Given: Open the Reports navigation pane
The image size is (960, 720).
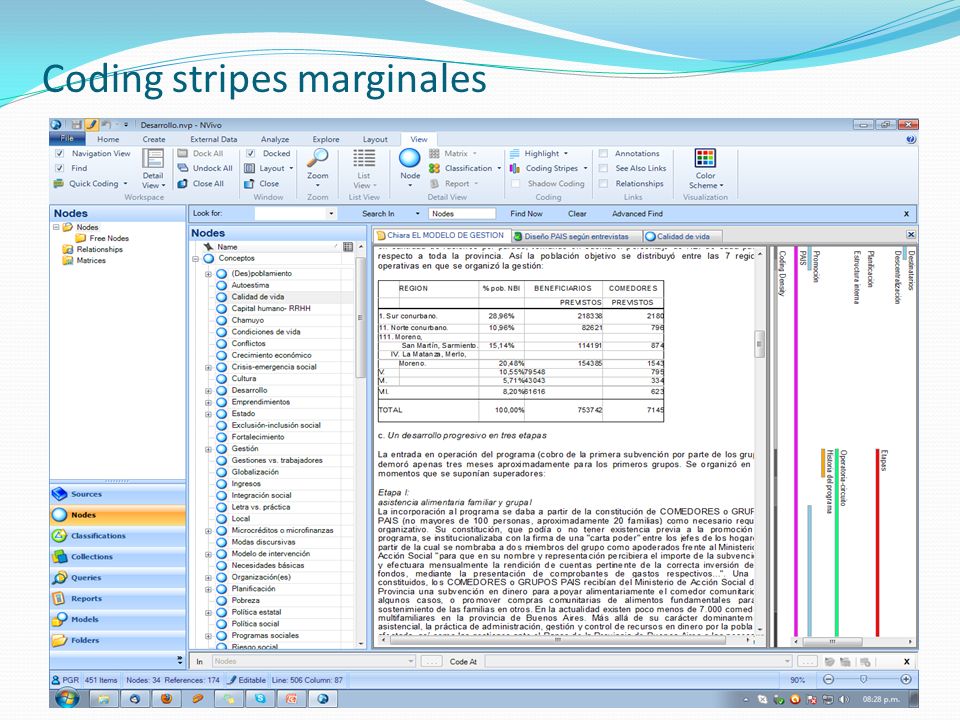Looking at the screenshot, I should [118, 598].
